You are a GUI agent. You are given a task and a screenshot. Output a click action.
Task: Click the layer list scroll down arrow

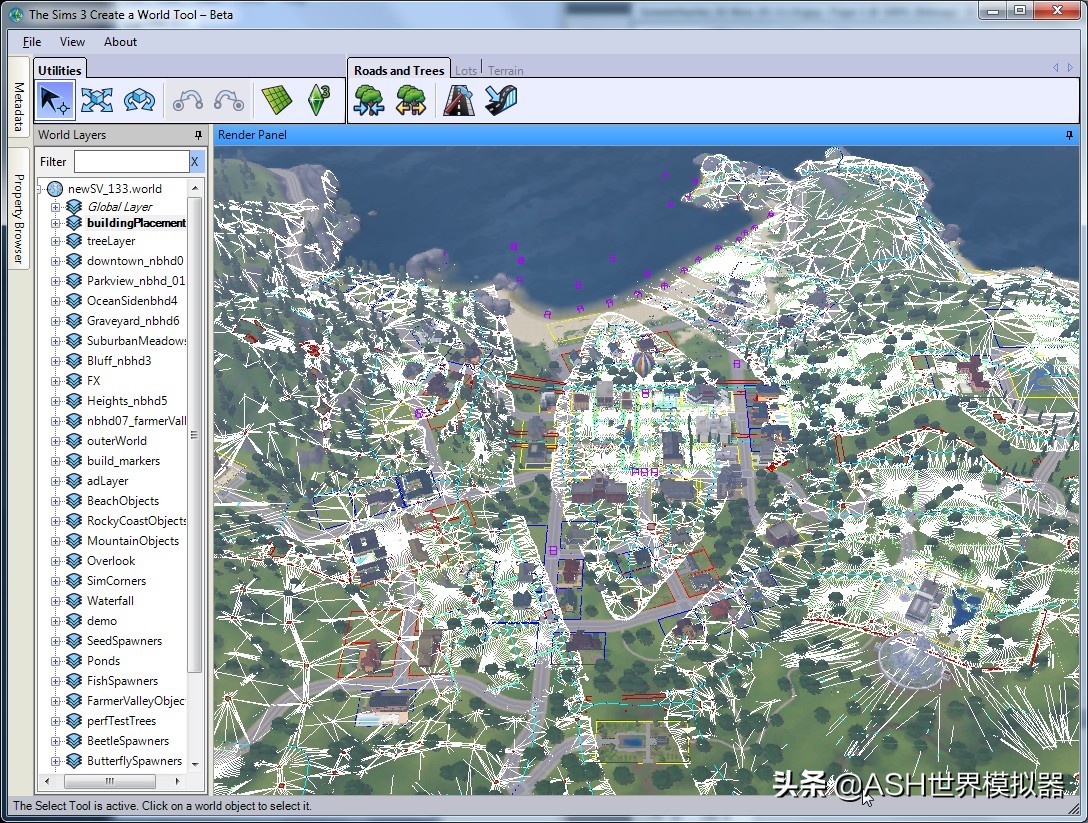[x=195, y=764]
